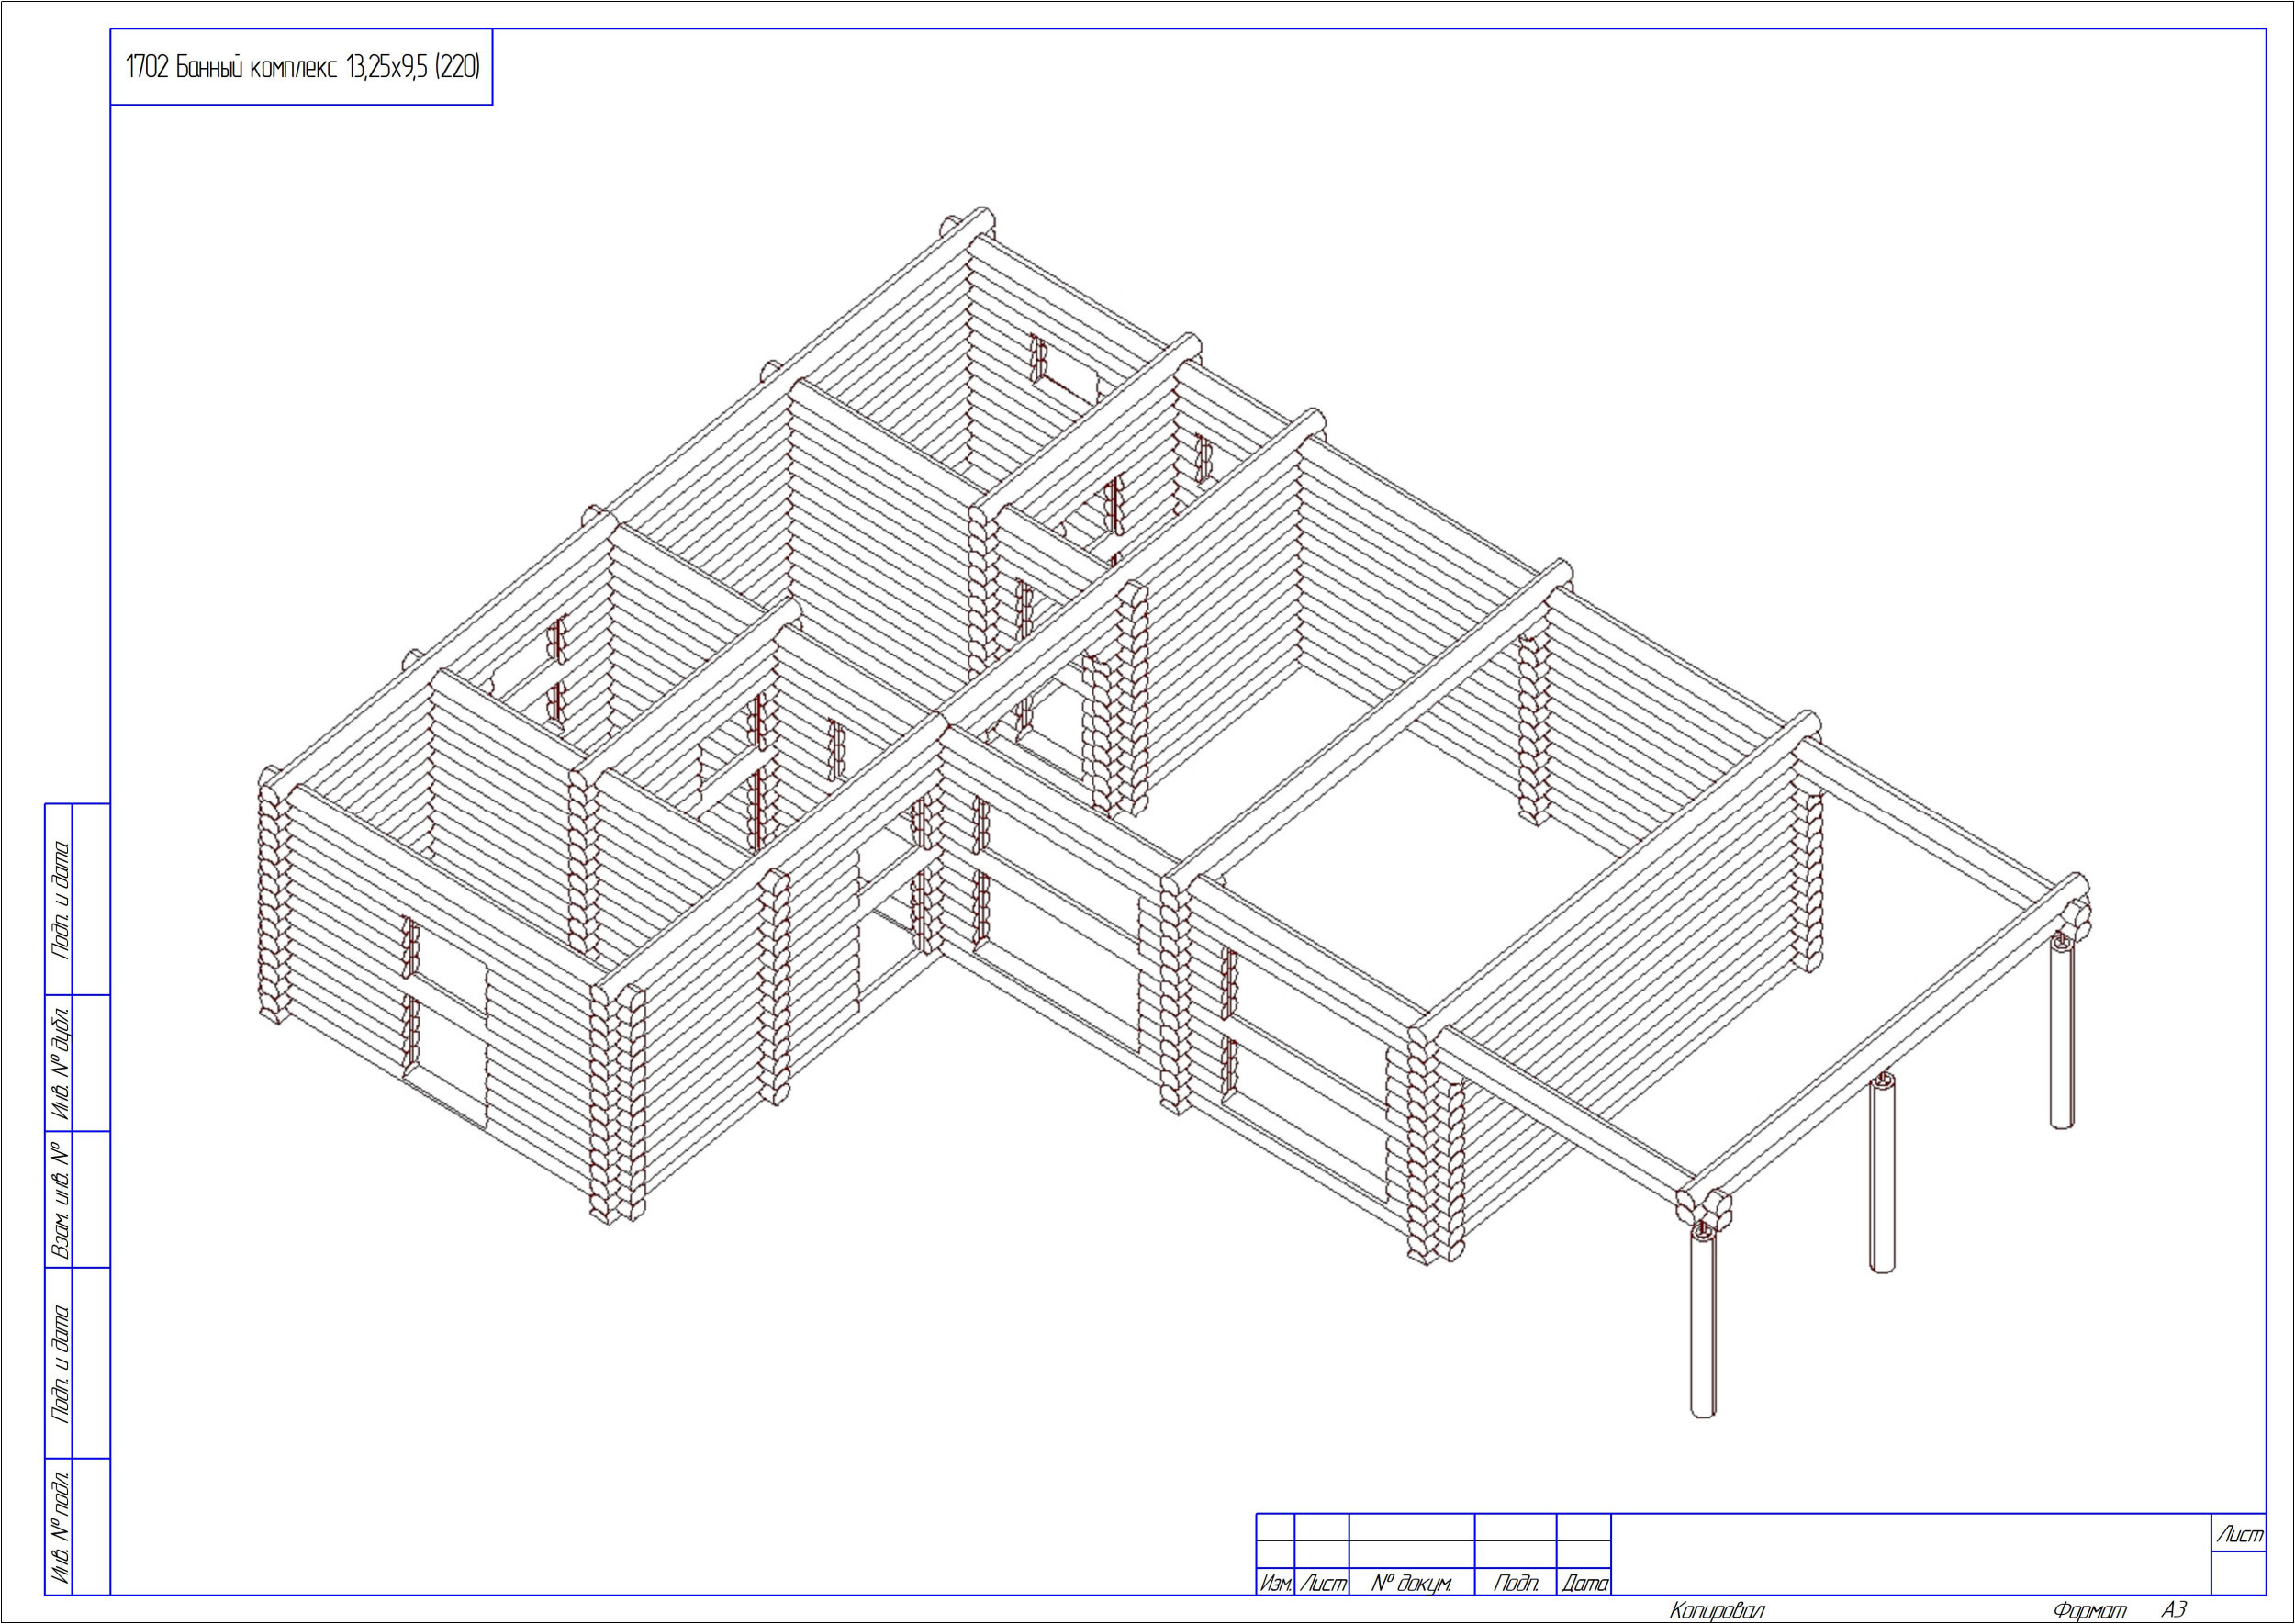Click the 'Лист' cell between 'Изм.' and '№ докум.'
Screen dimensions: 2295x1624
pos(1322,1583)
